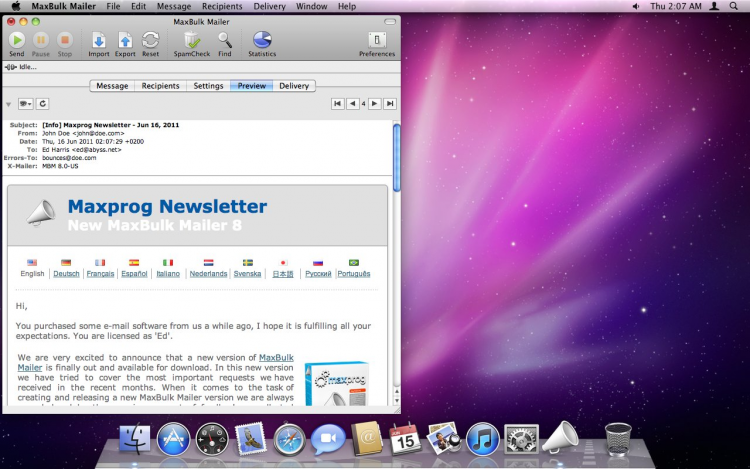
Task: Open the Message menu
Action: (174, 6)
